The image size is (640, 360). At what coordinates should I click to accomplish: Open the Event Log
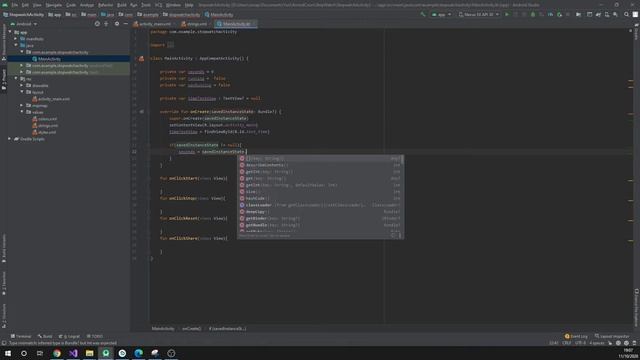click(x=576, y=336)
